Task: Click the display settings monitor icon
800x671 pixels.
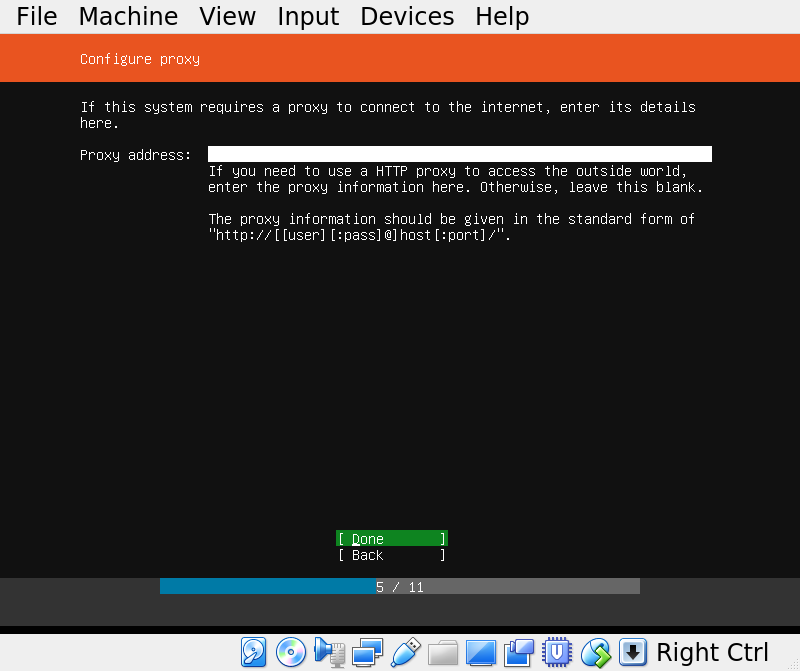Action: click(481, 653)
